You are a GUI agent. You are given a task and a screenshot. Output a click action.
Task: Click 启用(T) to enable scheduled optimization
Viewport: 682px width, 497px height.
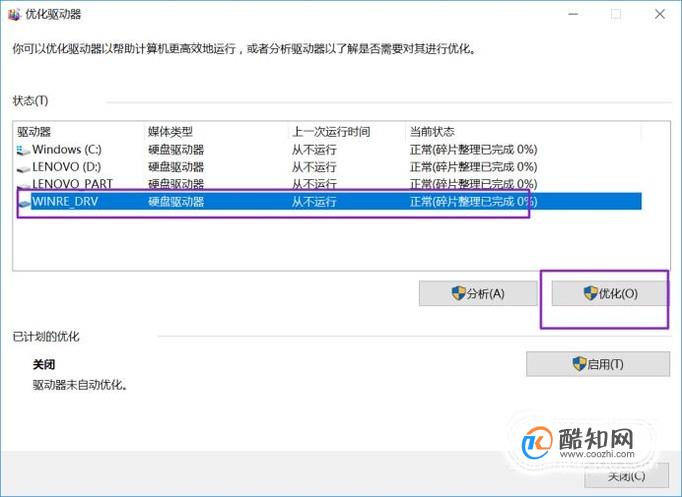click(598, 364)
